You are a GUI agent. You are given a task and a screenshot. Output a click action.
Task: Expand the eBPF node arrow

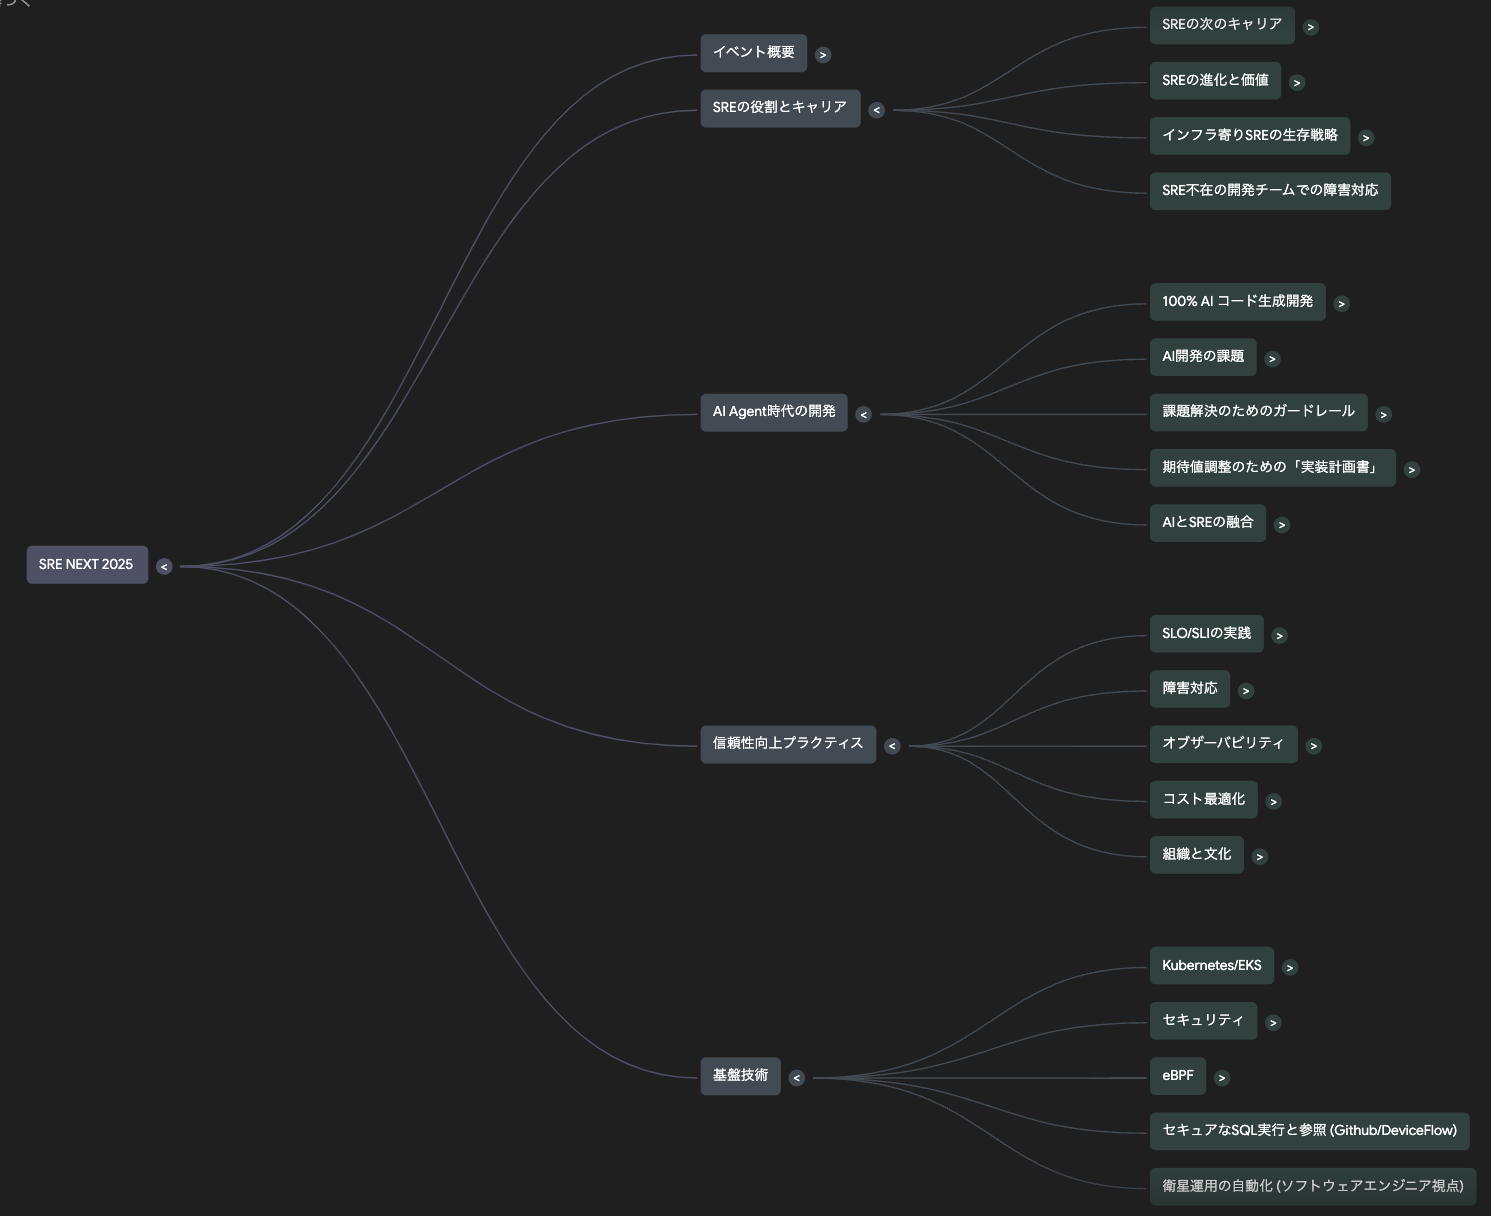(x=1221, y=1078)
